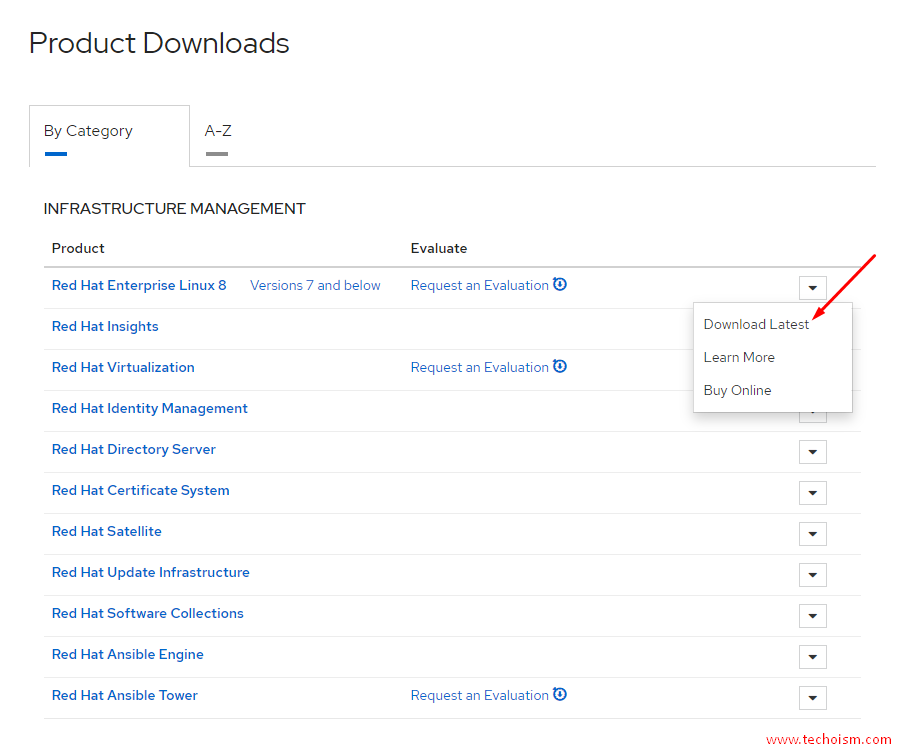Switch to the A-Z tab
The width and height of the screenshot is (903, 753).
[x=218, y=131]
